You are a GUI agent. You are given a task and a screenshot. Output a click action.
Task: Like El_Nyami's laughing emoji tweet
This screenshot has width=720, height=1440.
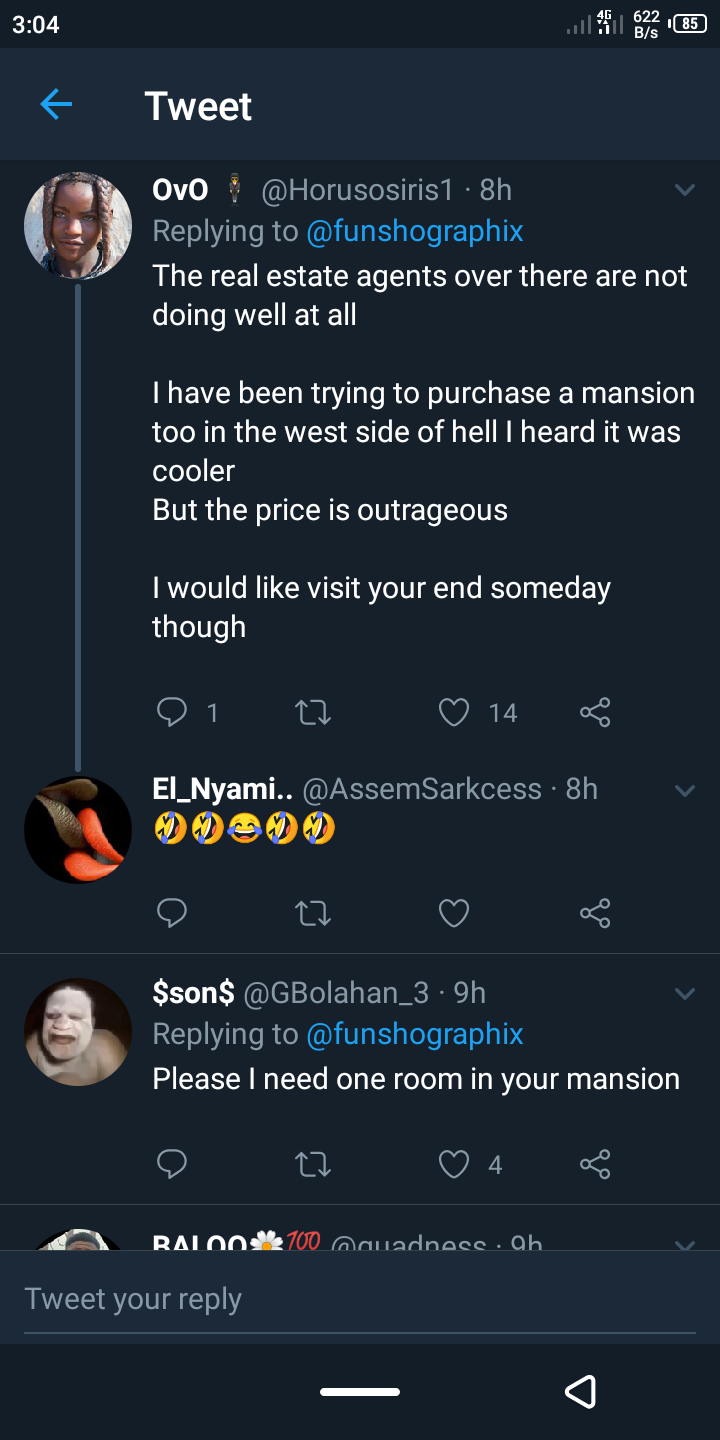454,913
